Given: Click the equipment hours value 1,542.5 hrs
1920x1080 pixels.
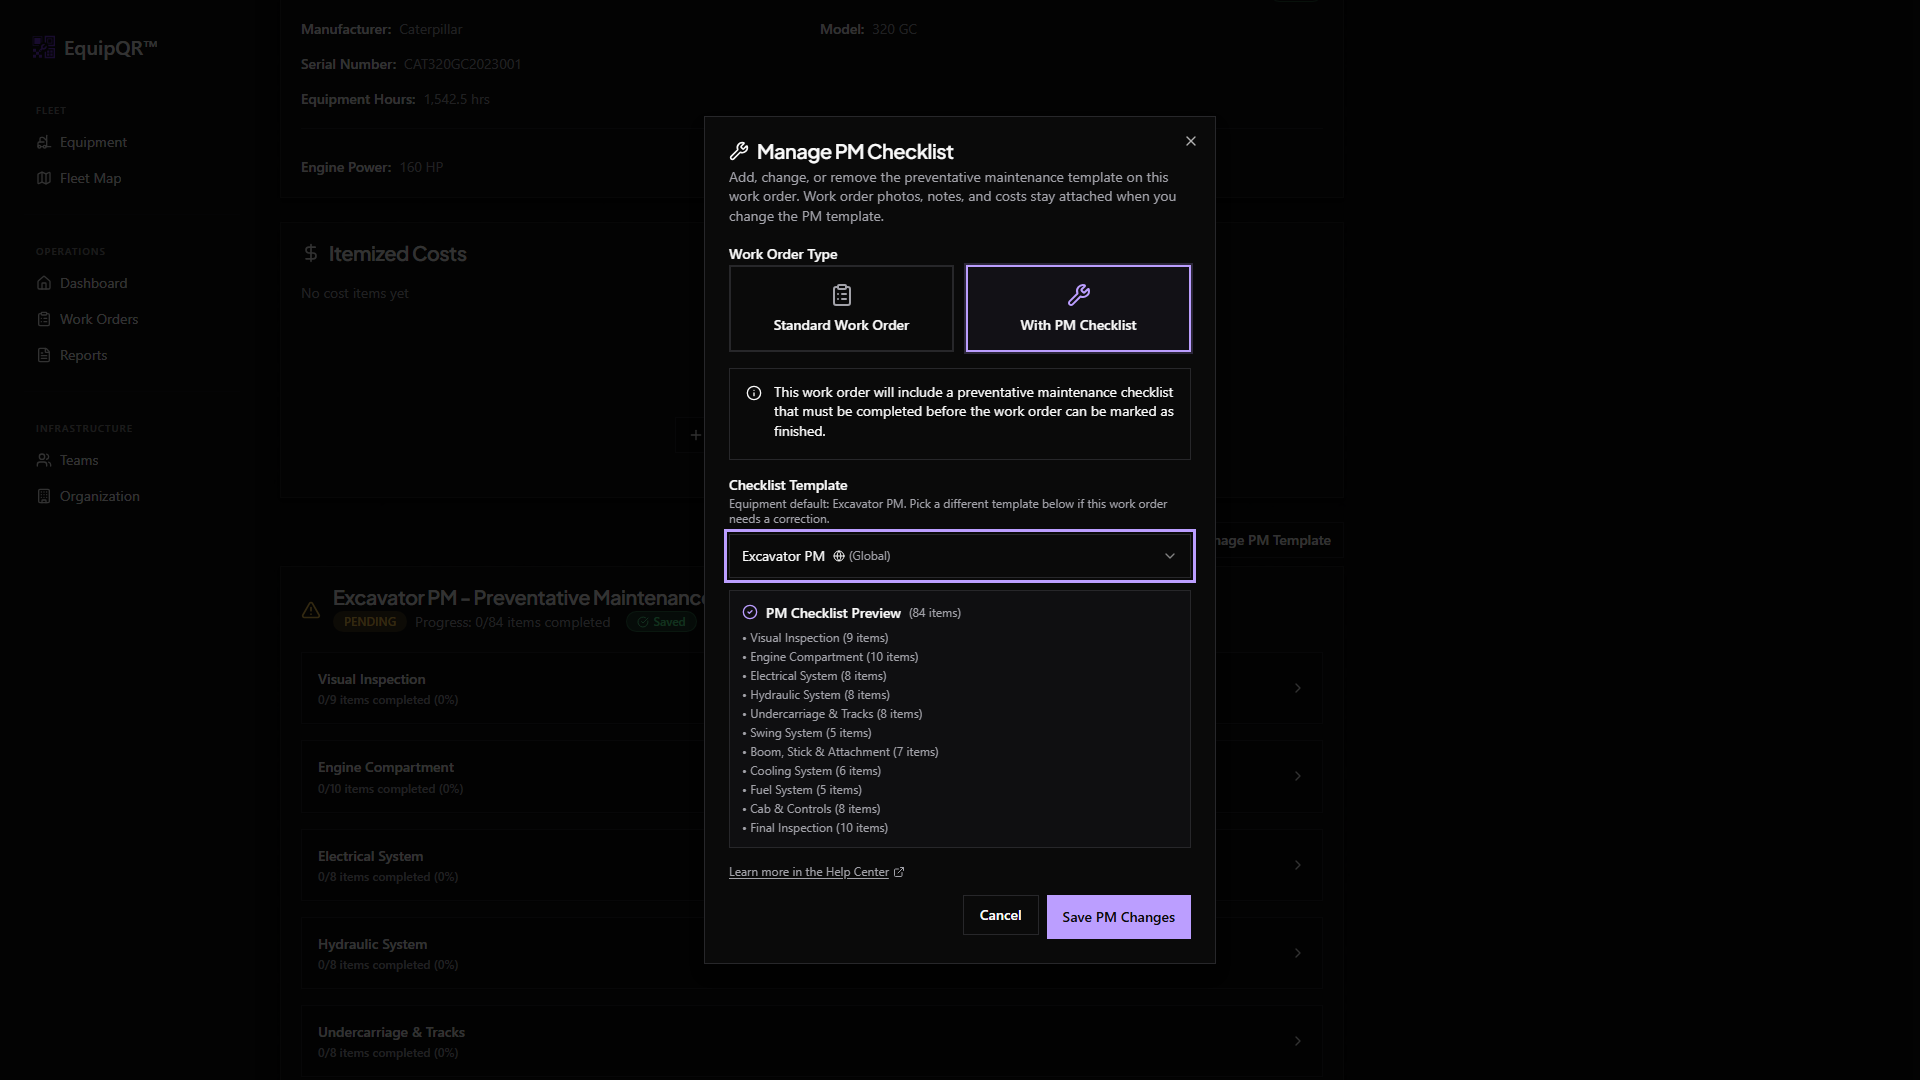Looking at the screenshot, I should point(456,99).
